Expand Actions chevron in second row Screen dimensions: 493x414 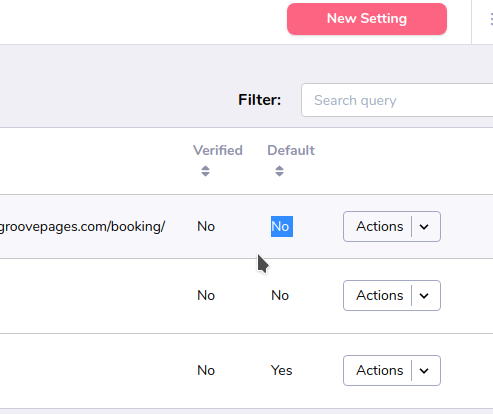point(424,296)
